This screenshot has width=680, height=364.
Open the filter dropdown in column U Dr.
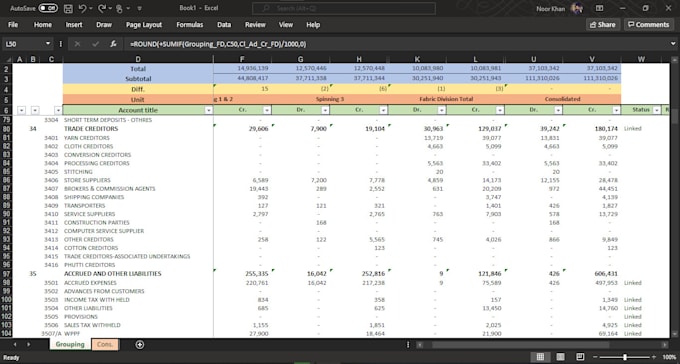[x=558, y=110]
